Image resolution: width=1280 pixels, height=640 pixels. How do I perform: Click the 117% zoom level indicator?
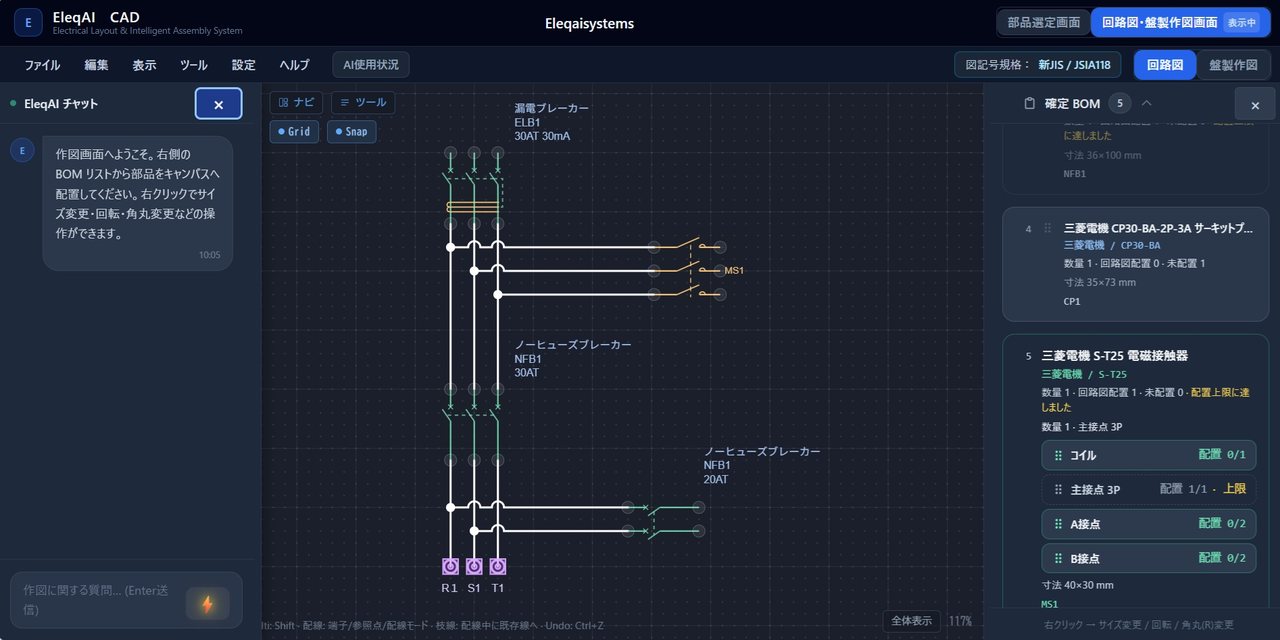[960, 621]
